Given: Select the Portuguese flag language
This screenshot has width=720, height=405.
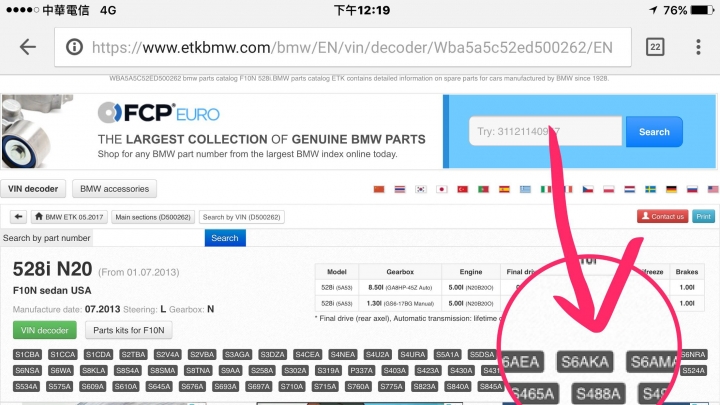Looking at the screenshot, I should pos(483,189).
